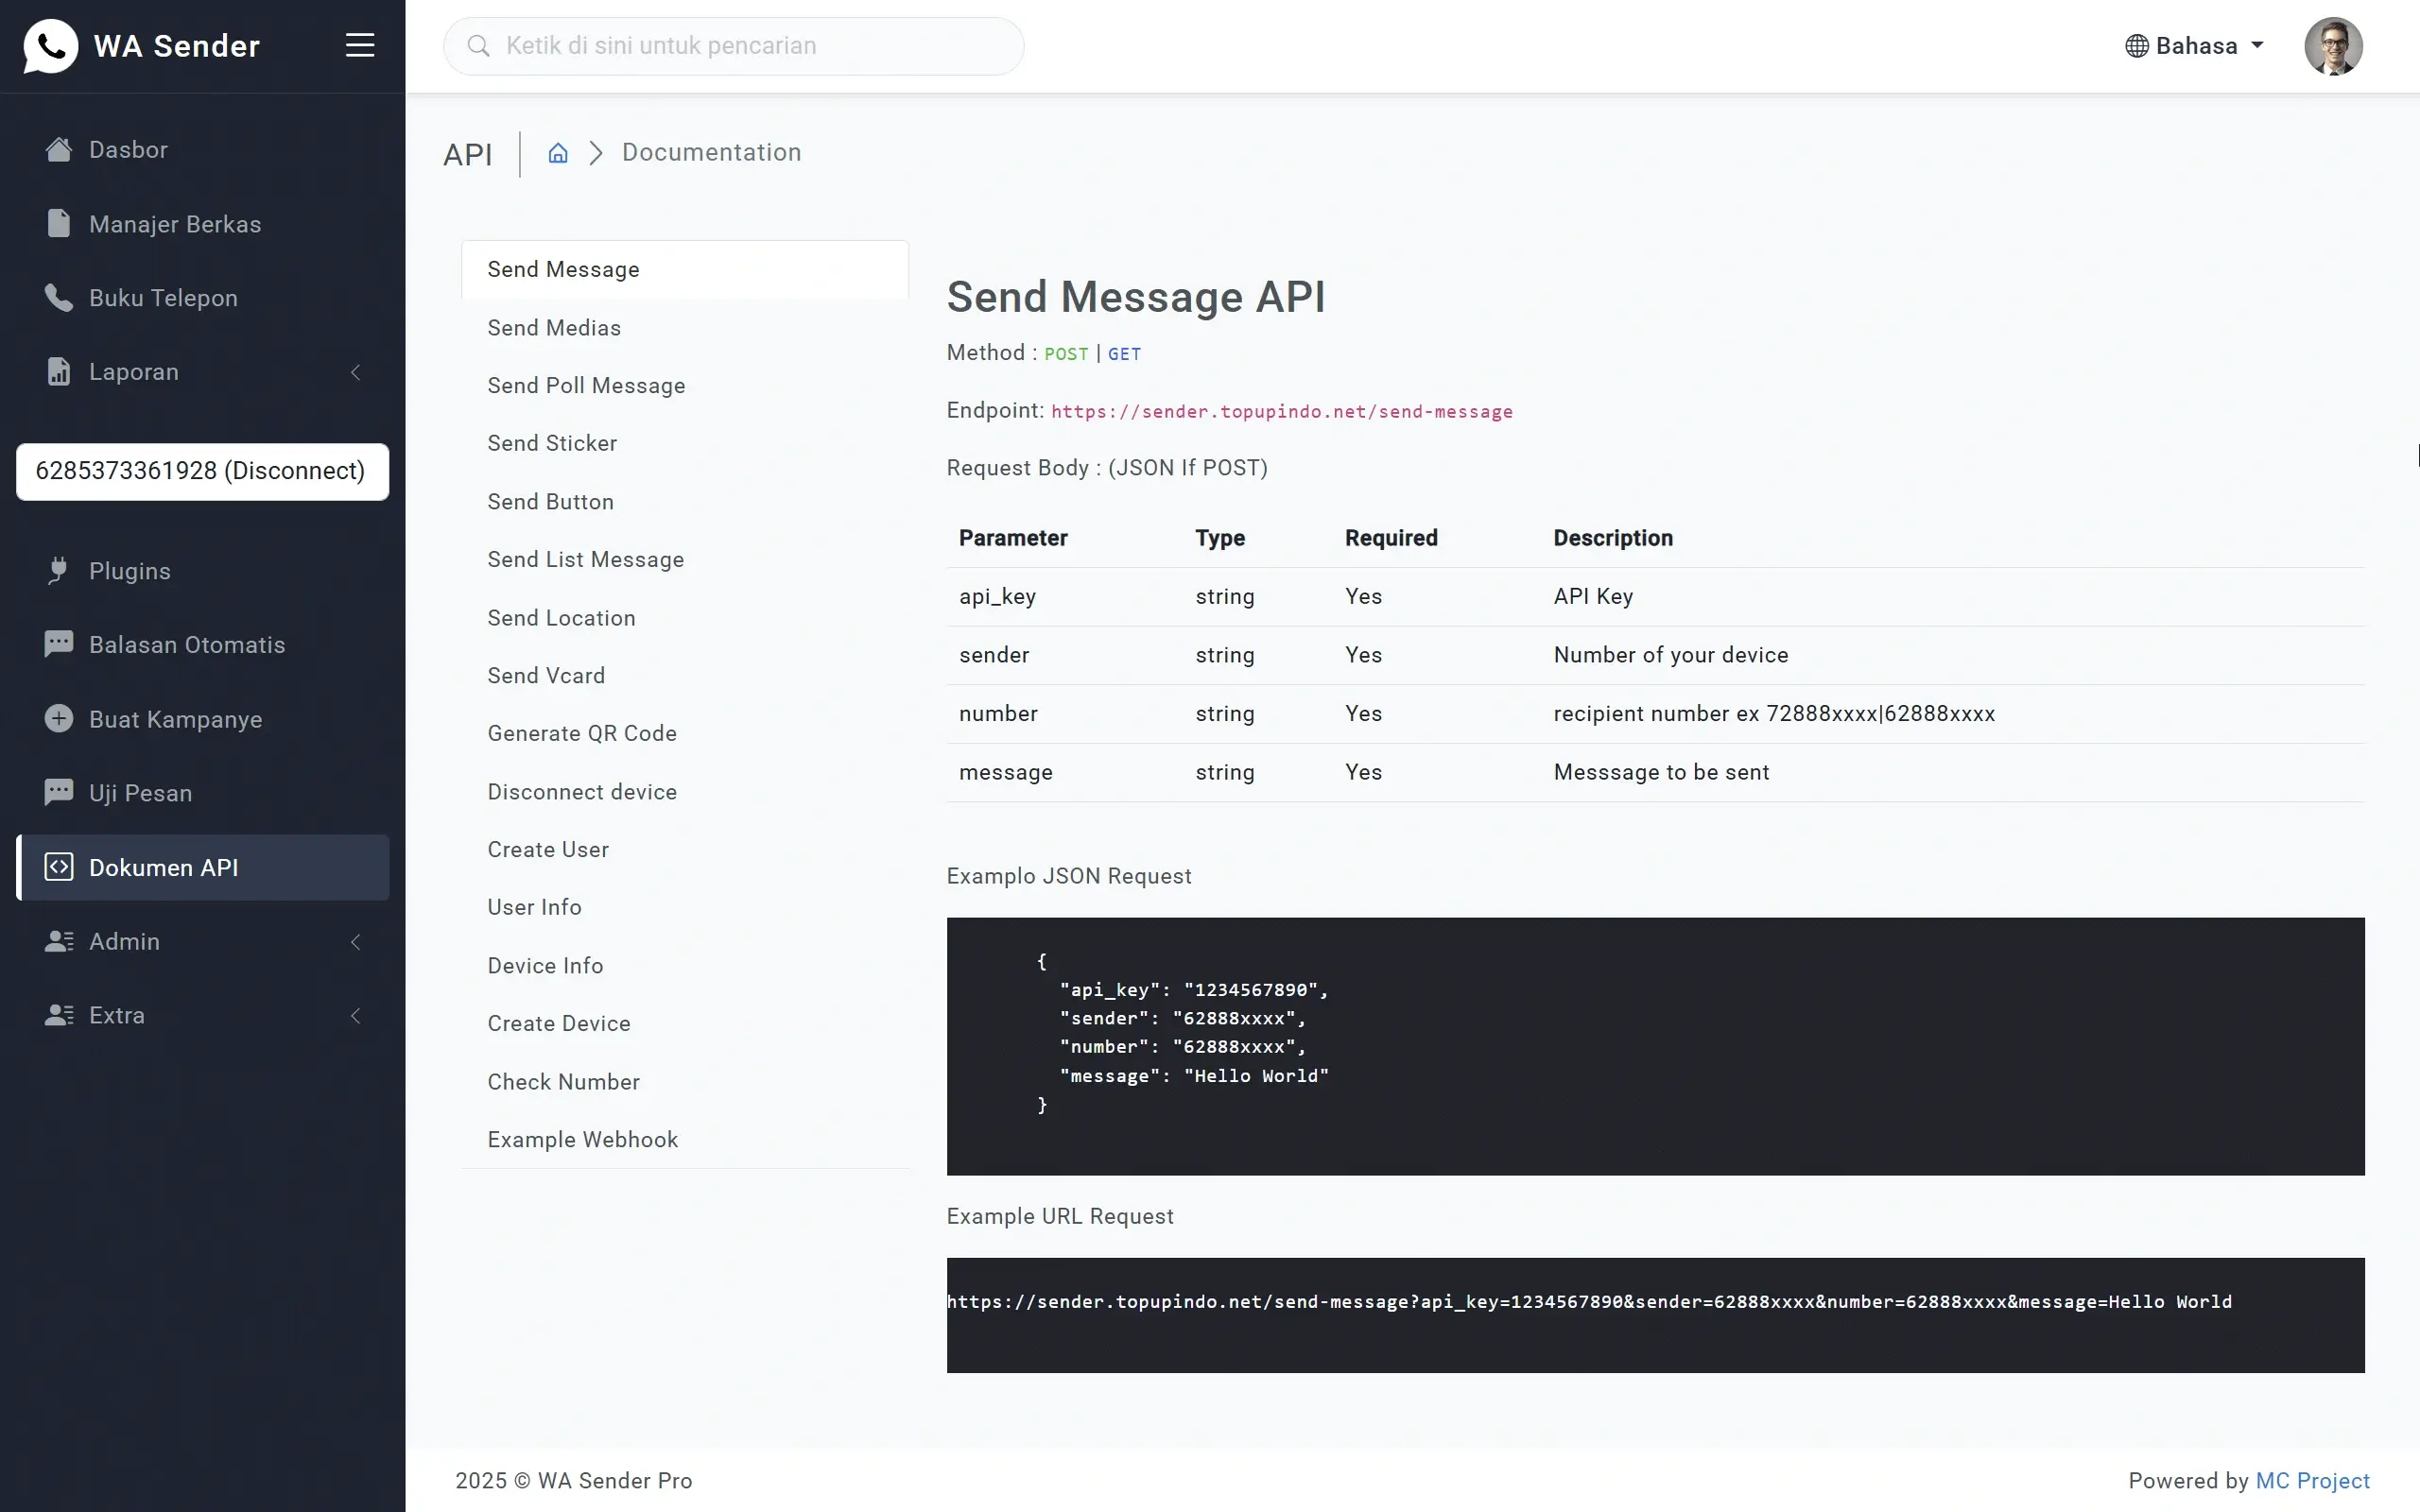
Task: Open the Bahasa language dropdown
Action: coord(2193,45)
